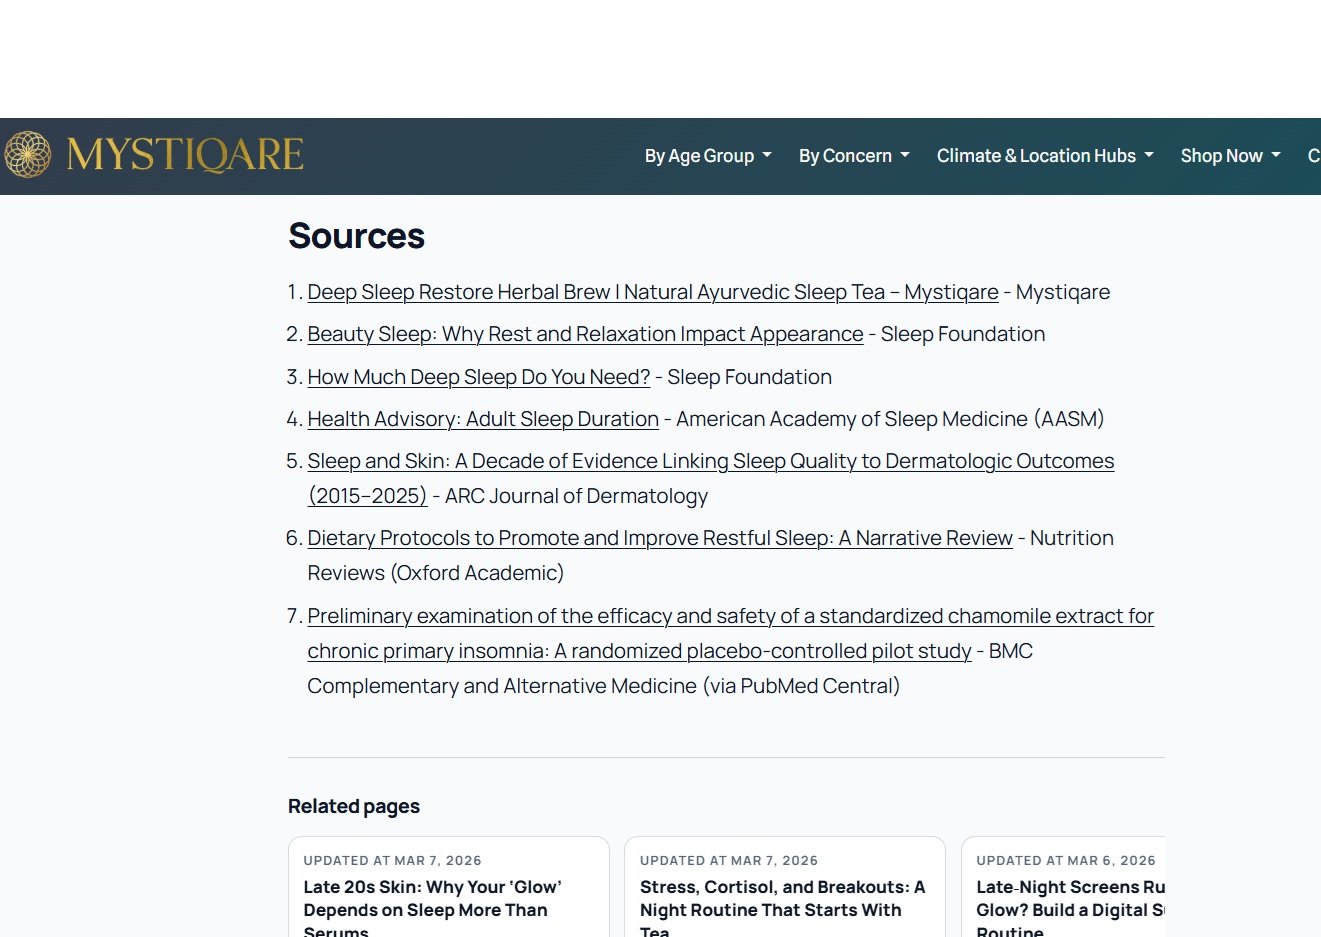
Task: Open the Shop Now dropdown
Action: tap(1230, 156)
